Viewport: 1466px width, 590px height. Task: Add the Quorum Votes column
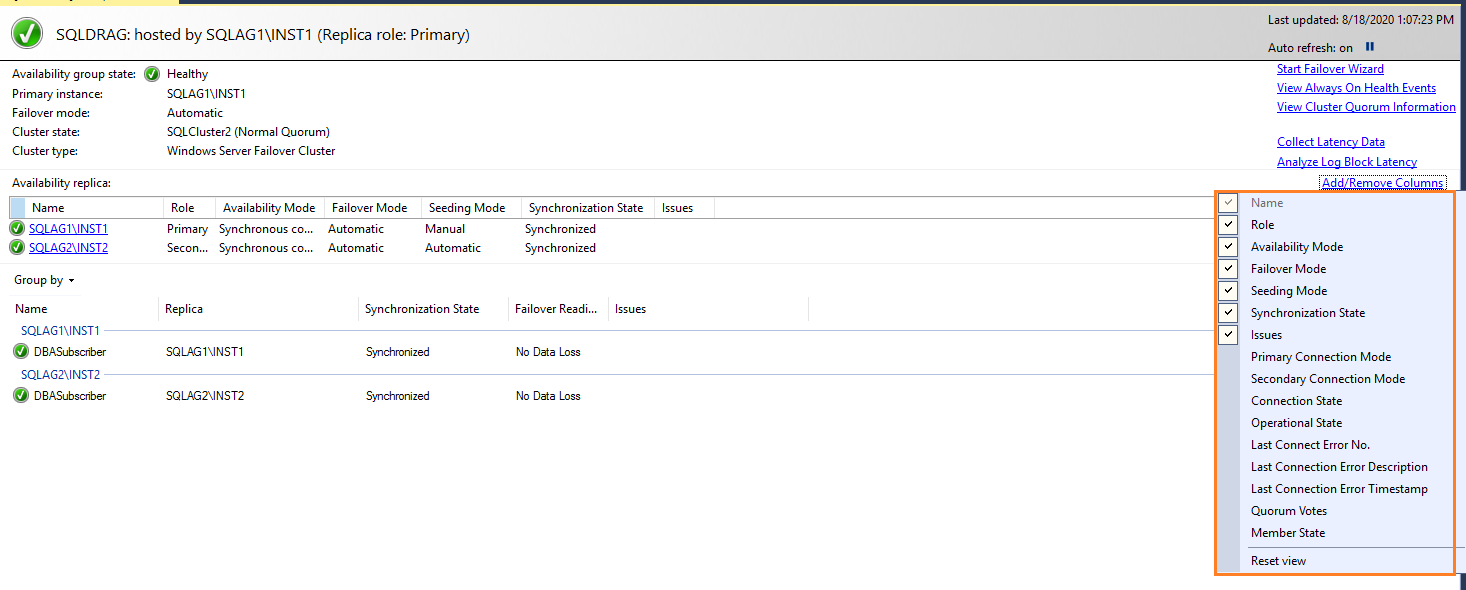click(1289, 511)
